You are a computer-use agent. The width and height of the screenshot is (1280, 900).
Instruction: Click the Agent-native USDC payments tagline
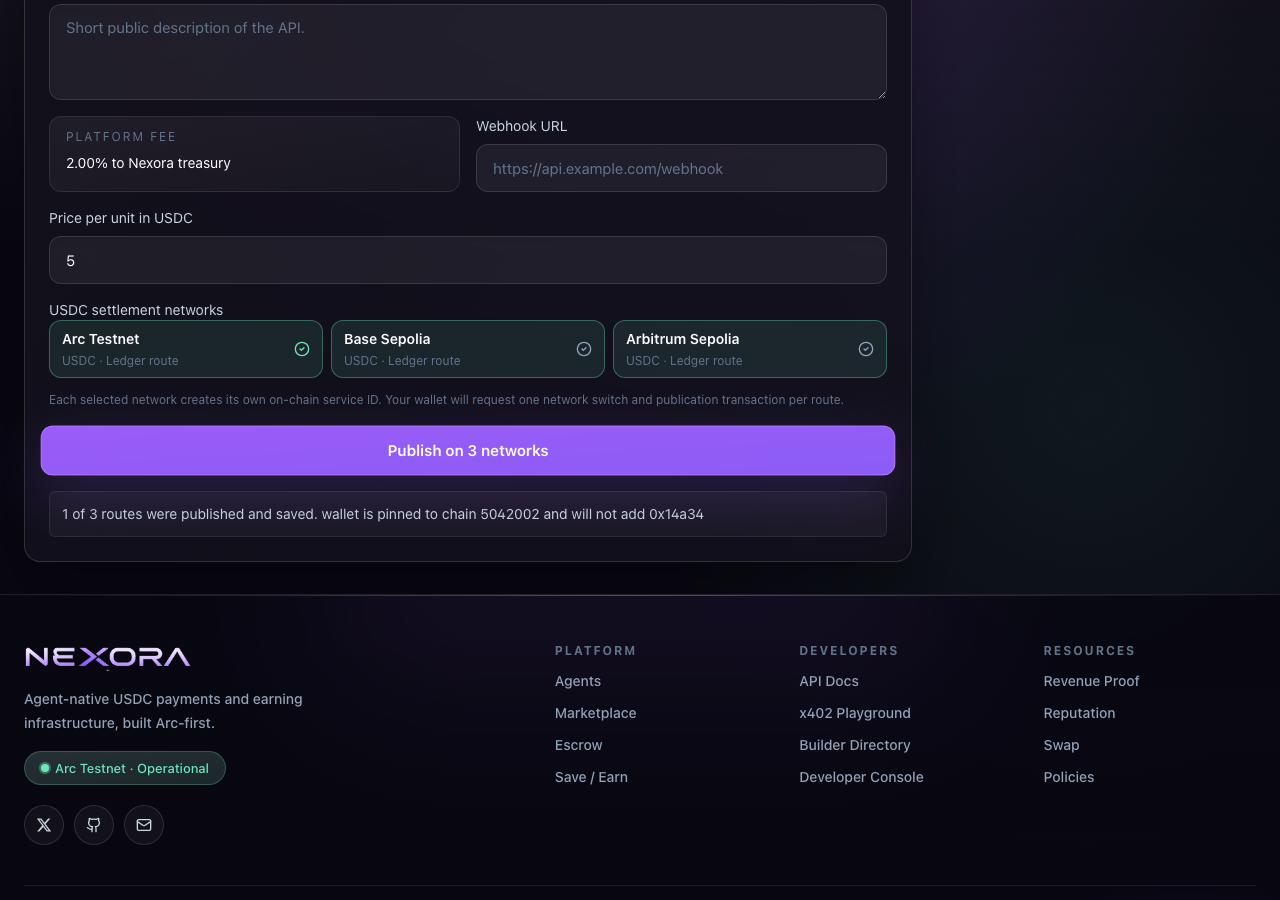point(163,711)
